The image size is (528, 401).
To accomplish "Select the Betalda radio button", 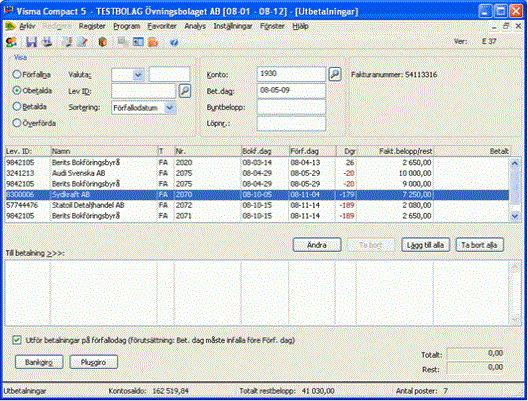I will point(16,106).
